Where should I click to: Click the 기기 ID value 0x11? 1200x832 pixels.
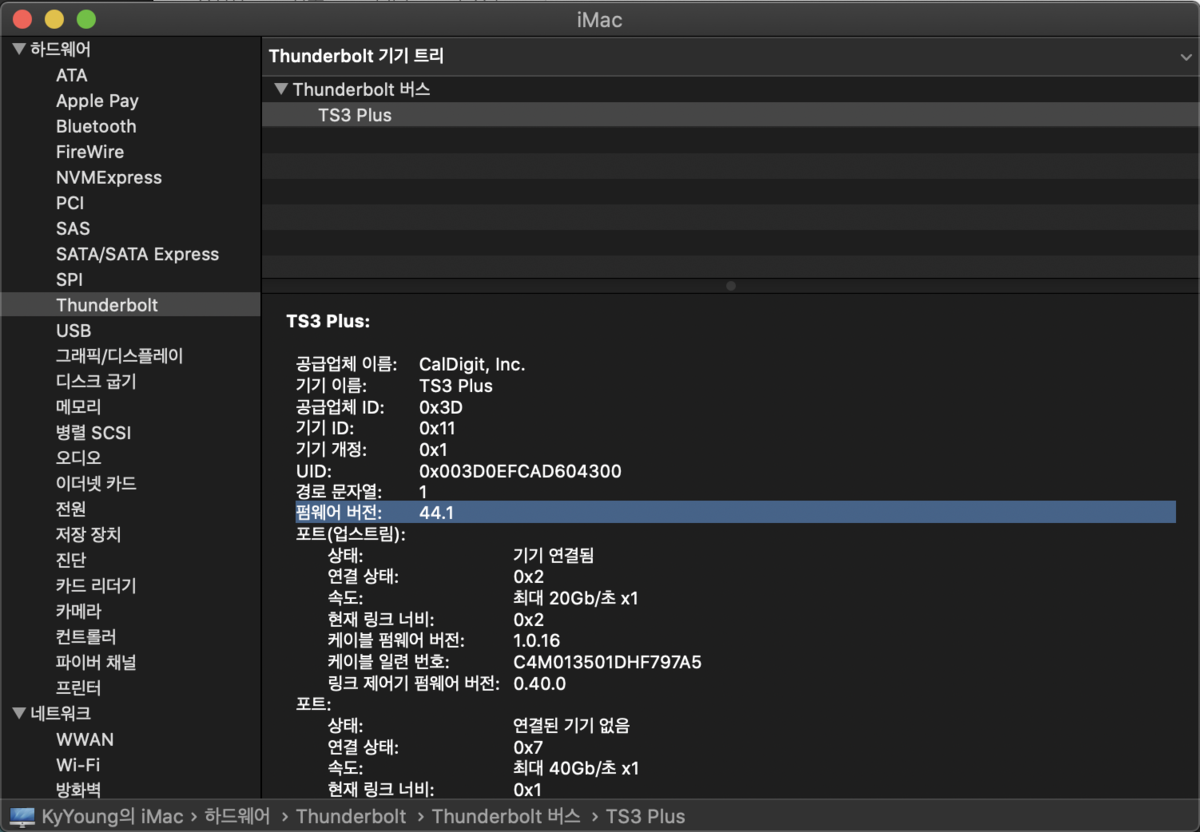438,428
